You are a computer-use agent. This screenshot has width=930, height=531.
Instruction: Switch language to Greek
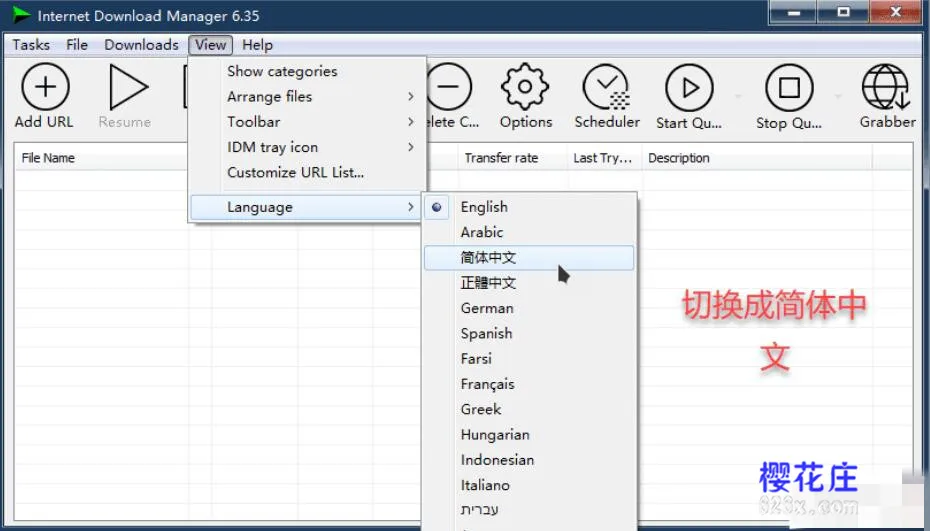pos(529,409)
